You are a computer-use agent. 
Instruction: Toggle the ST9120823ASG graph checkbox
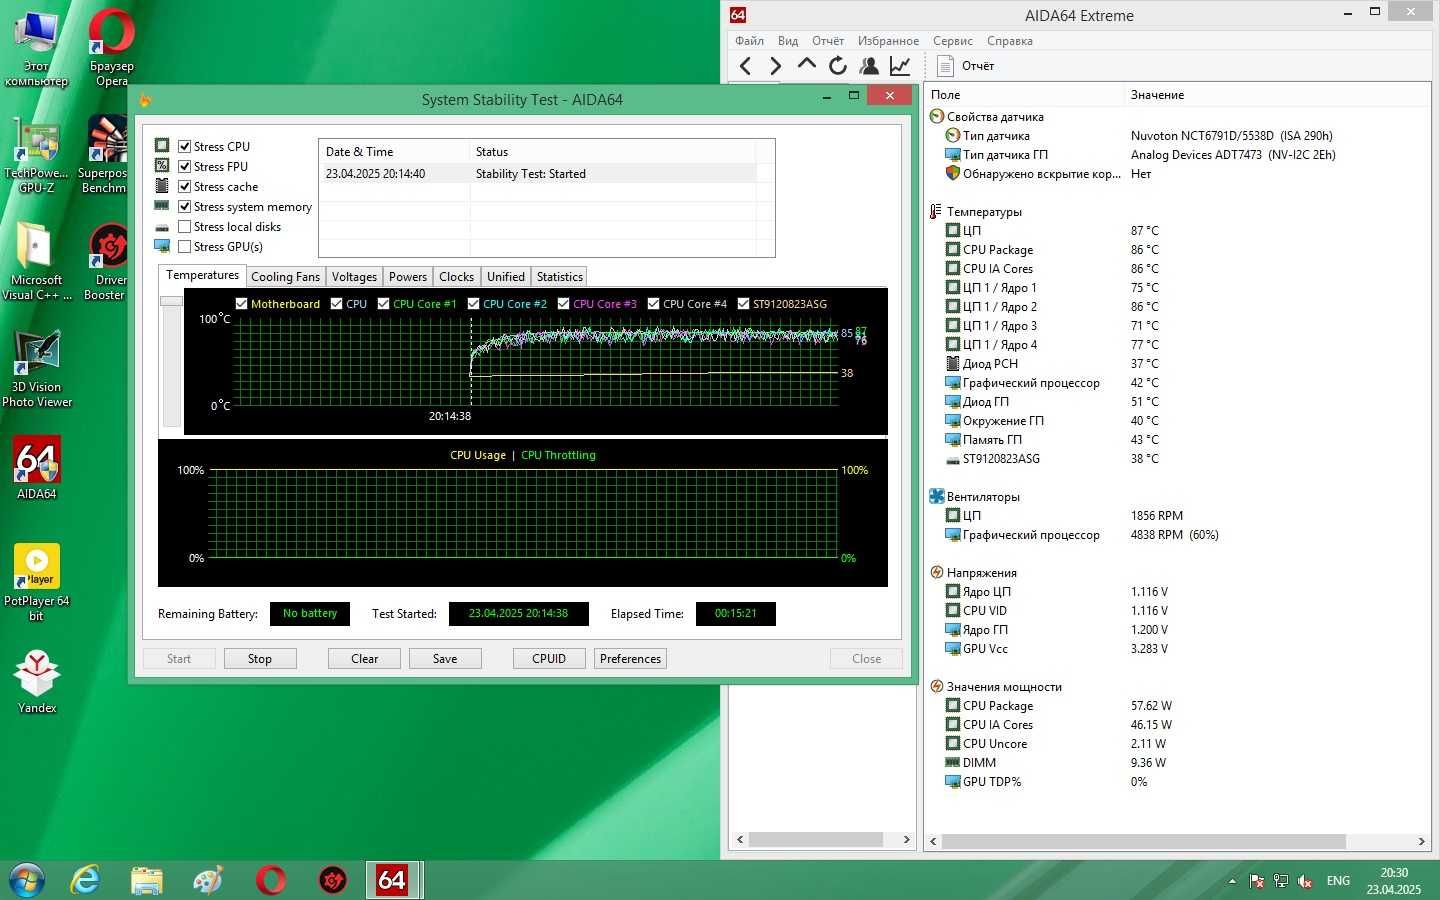coord(743,304)
